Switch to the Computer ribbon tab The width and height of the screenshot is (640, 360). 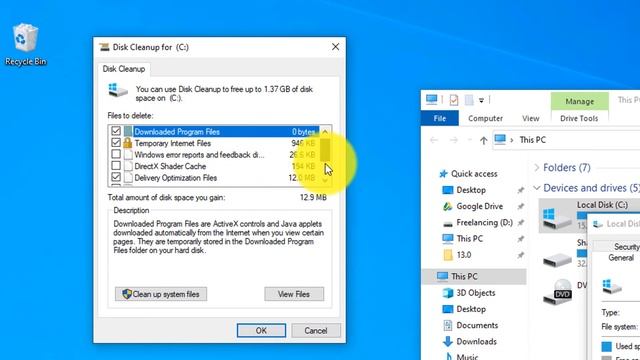(x=485, y=118)
